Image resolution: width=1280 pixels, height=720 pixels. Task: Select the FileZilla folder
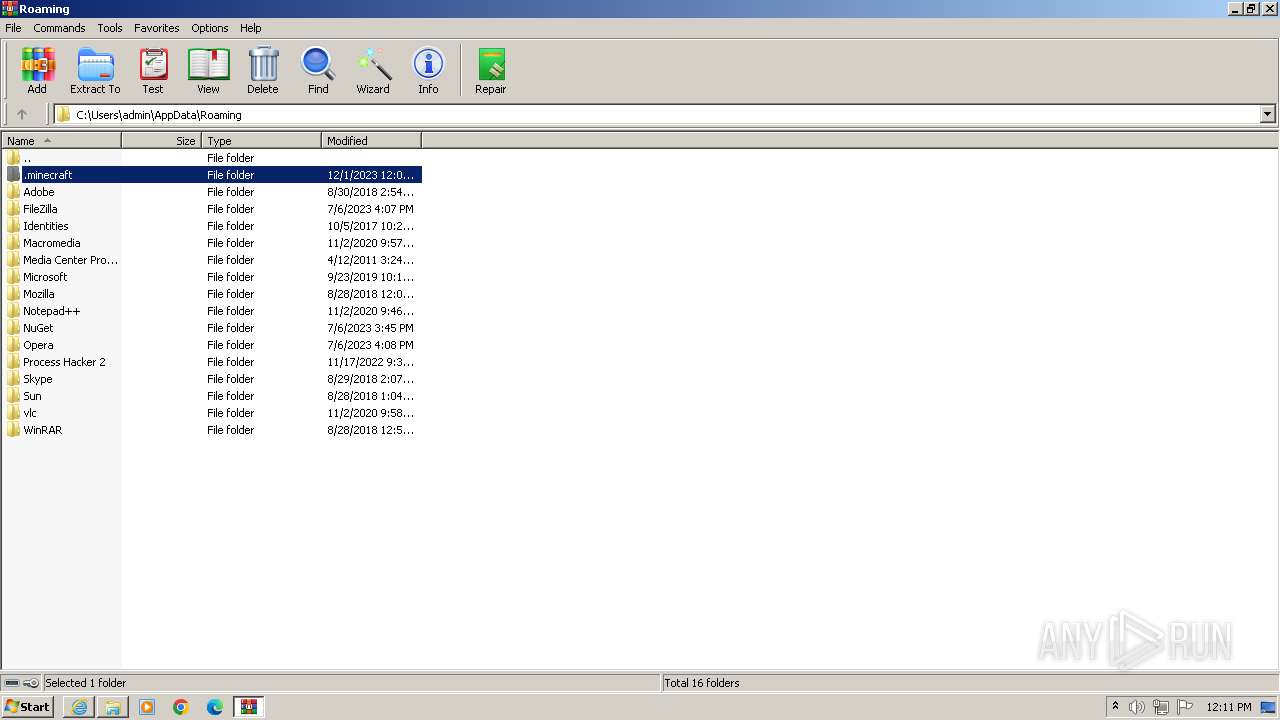212,209
